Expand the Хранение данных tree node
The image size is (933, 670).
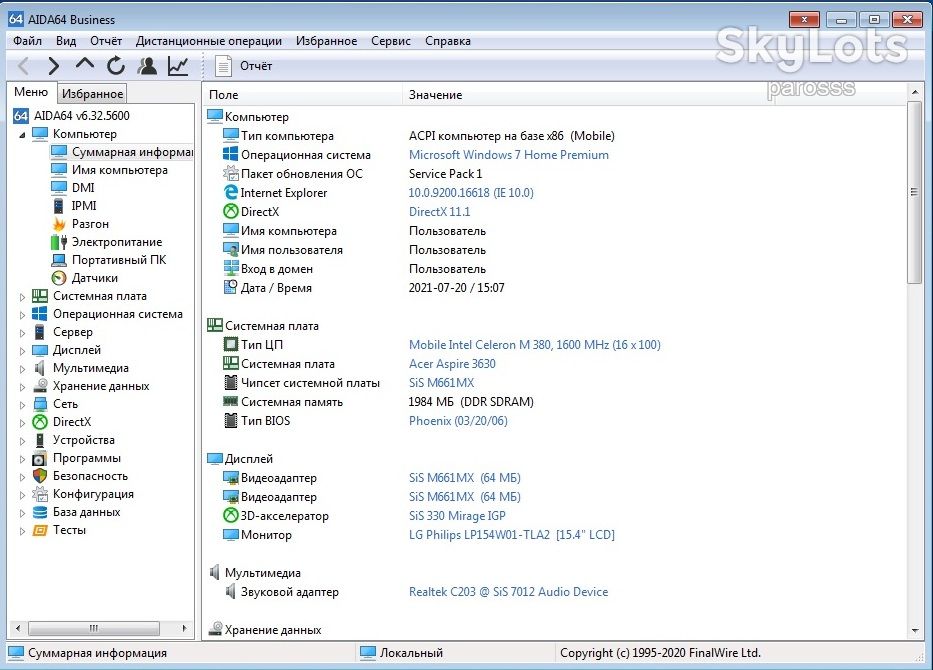22,386
